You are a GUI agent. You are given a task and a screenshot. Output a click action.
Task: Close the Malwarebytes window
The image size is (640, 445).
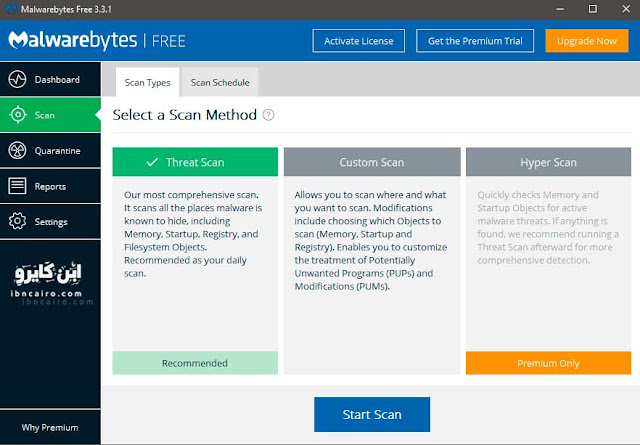(626, 9)
